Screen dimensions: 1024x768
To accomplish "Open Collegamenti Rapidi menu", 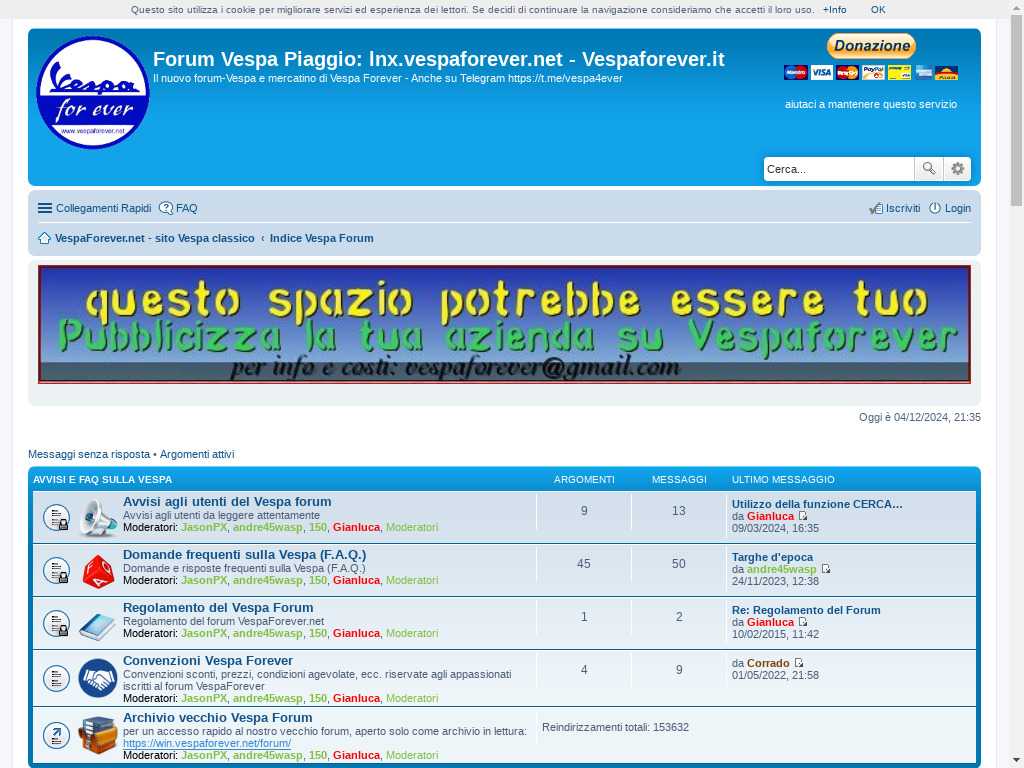I will pyautogui.click(x=95, y=208).
